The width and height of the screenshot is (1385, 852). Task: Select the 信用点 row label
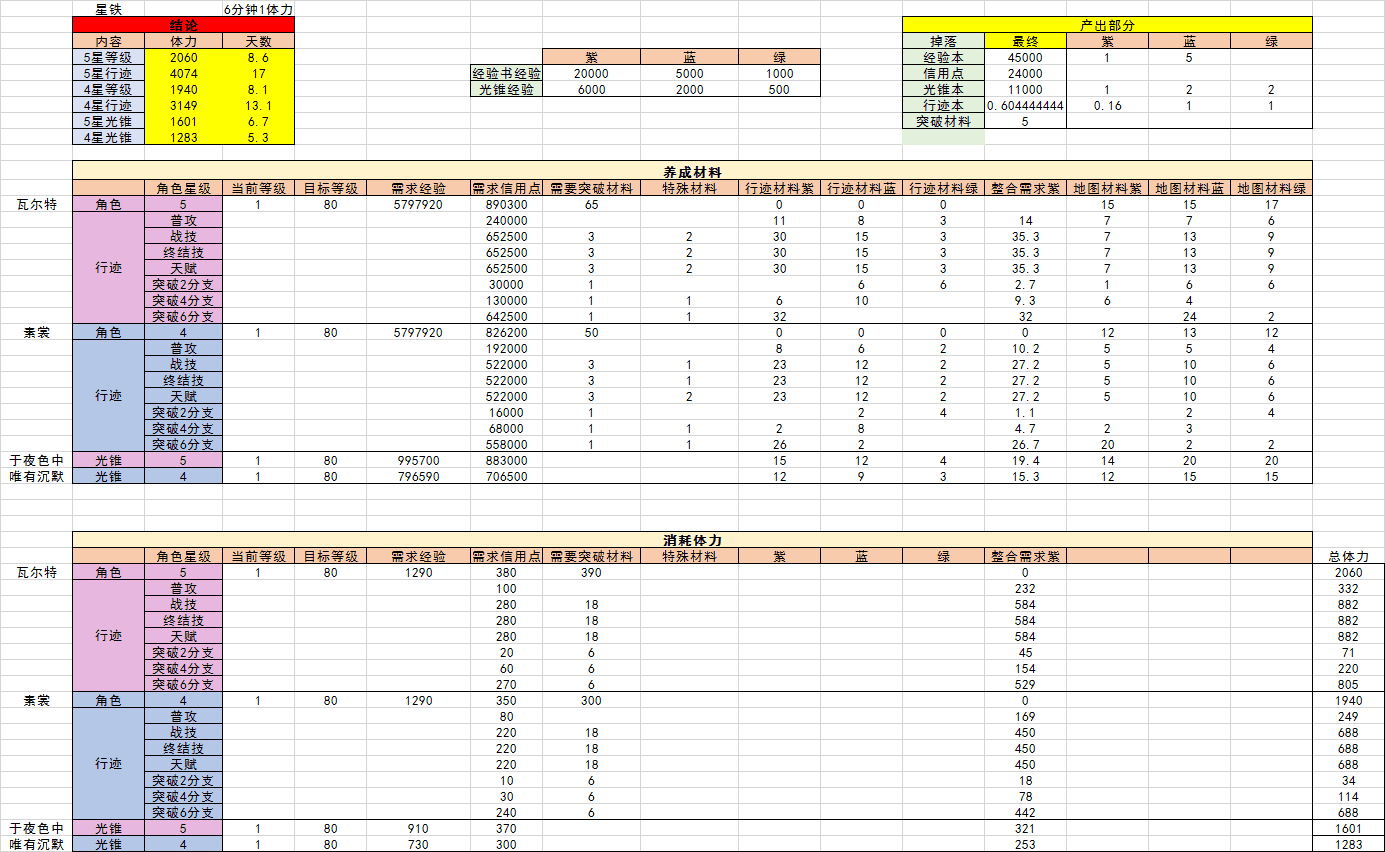(x=943, y=73)
